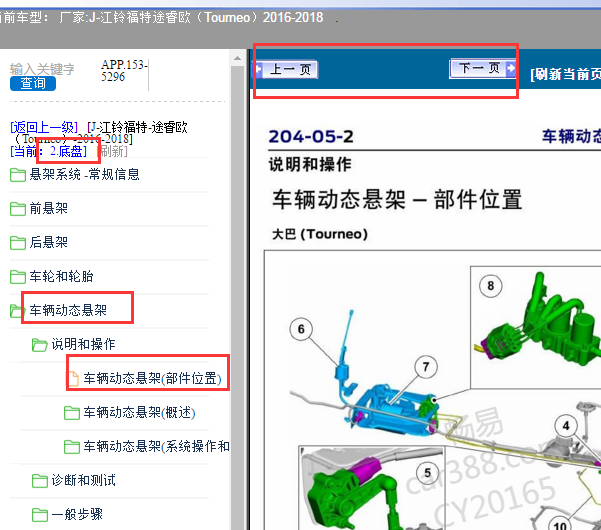This screenshot has width=601, height=530.
Task: Click the 说明和操作 page subheading
Action: 310,164
